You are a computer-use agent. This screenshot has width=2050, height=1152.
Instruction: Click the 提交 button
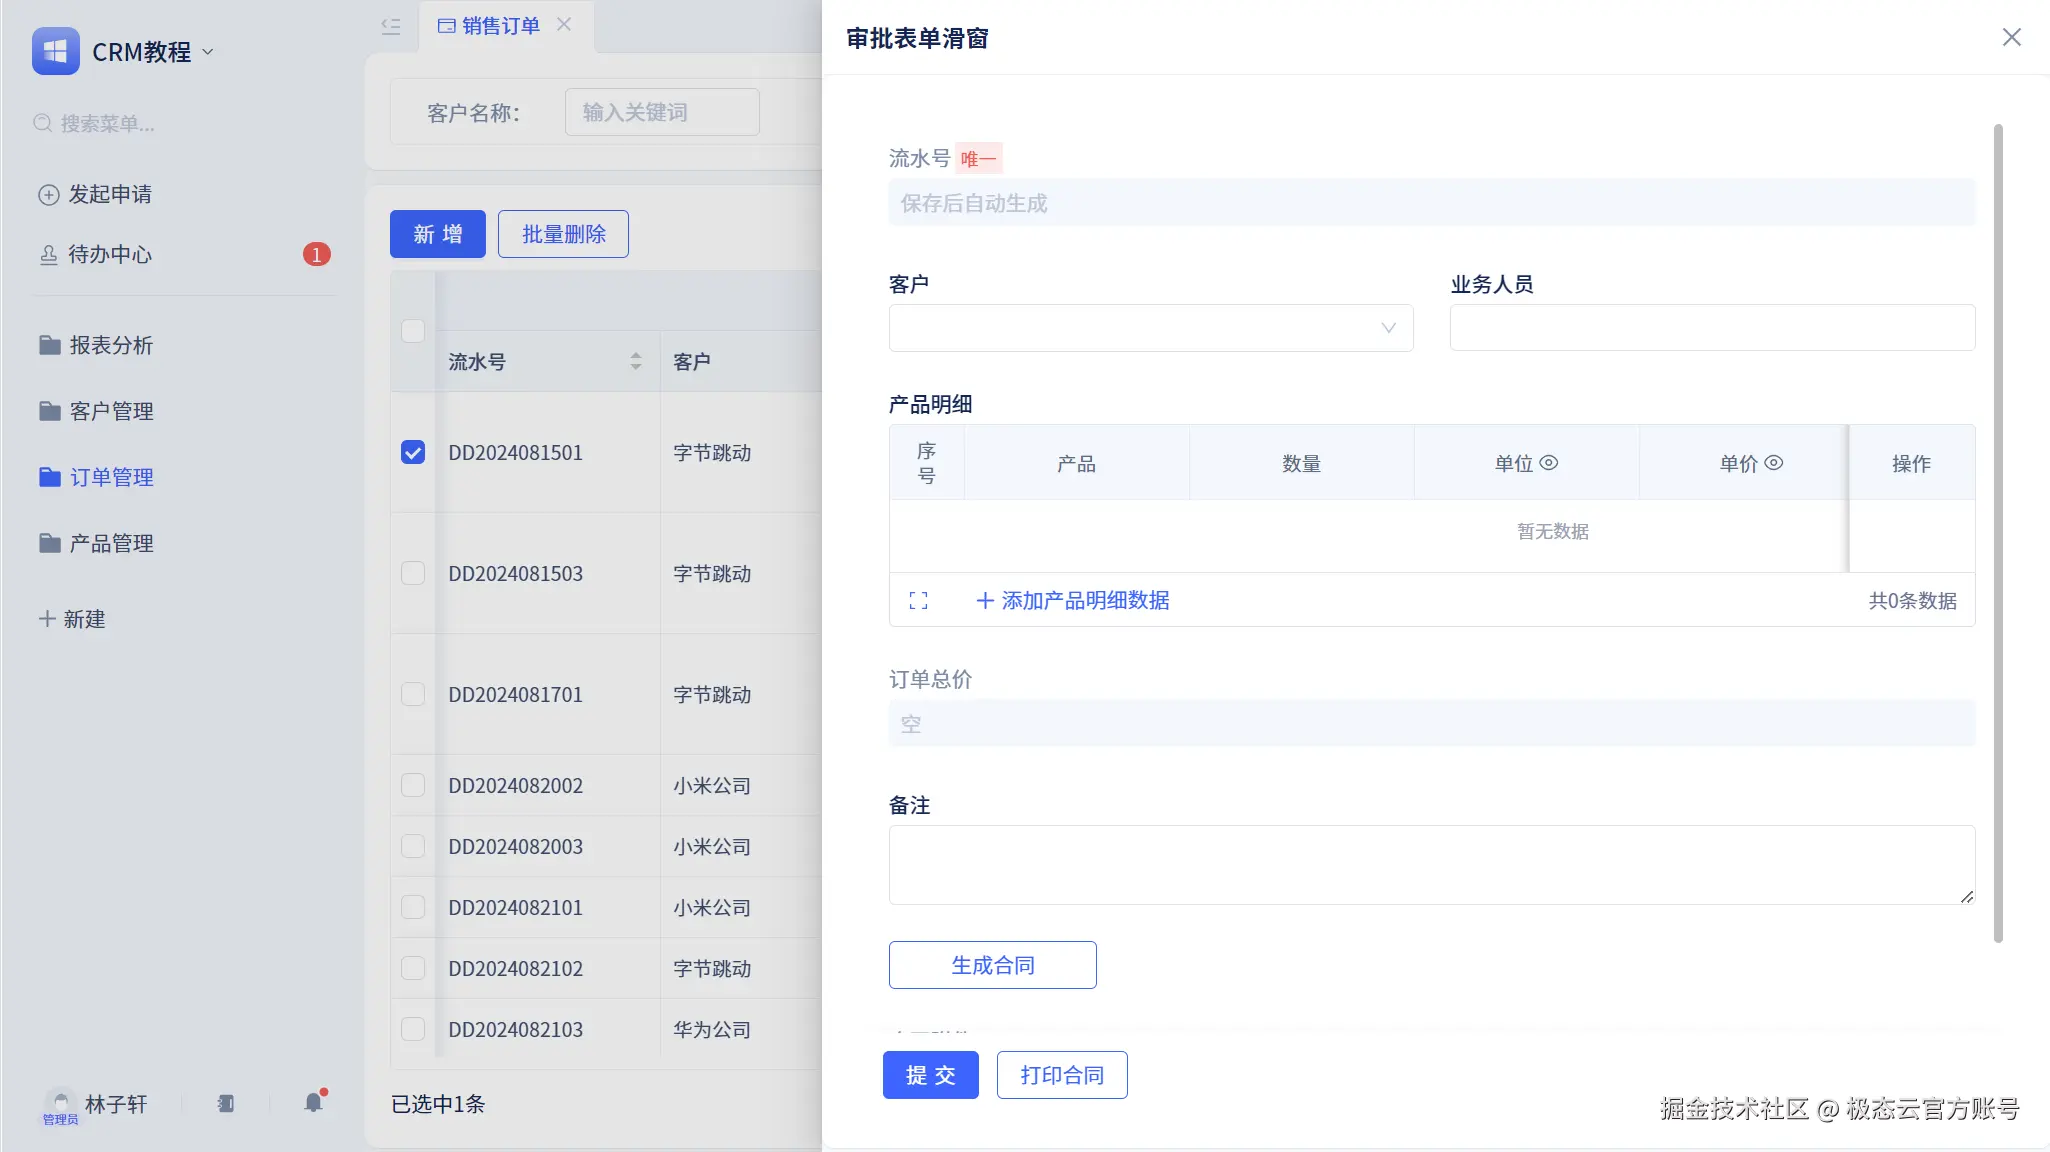coord(930,1075)
